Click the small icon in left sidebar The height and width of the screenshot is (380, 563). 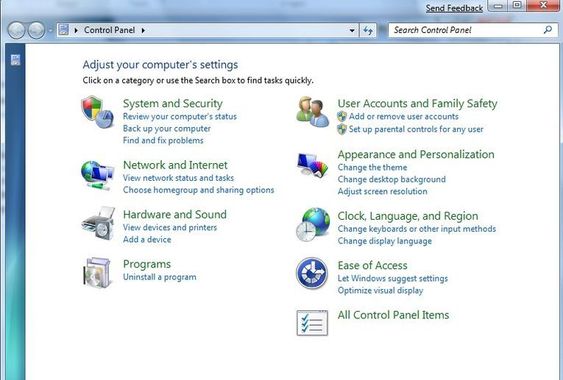click(15, 60)
